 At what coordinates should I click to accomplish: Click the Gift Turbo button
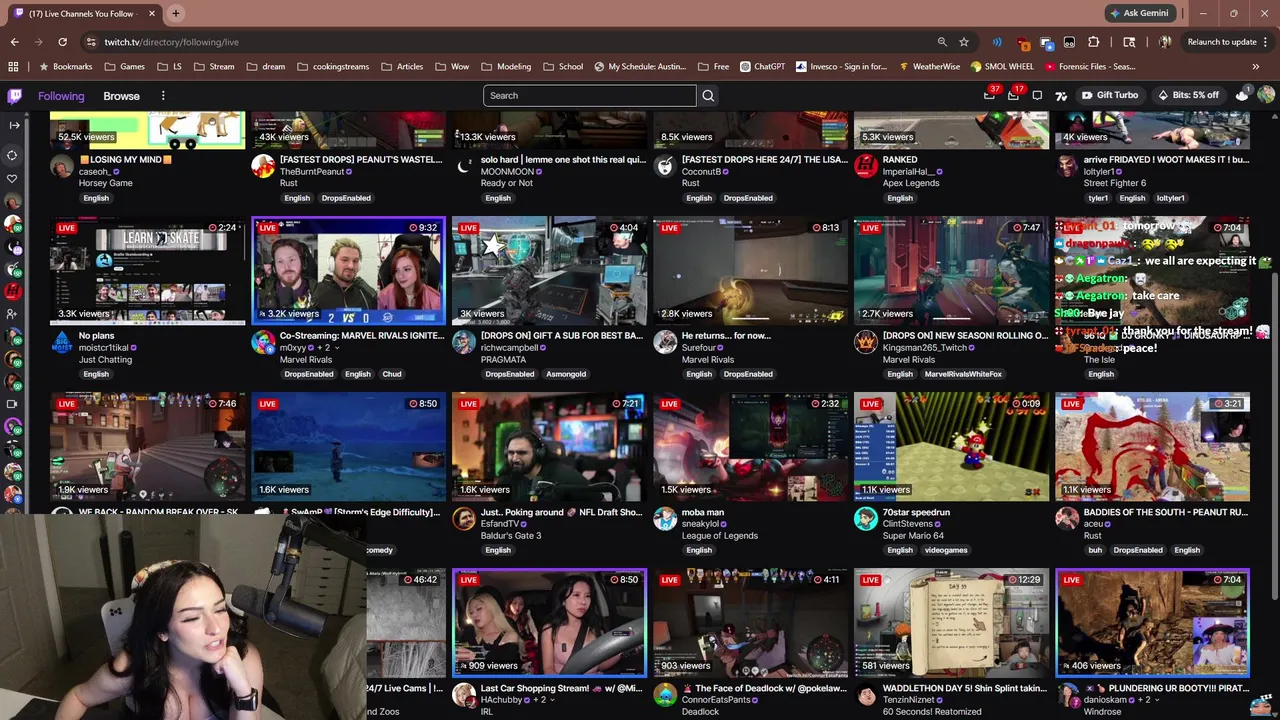click(x=1109, y=95)
